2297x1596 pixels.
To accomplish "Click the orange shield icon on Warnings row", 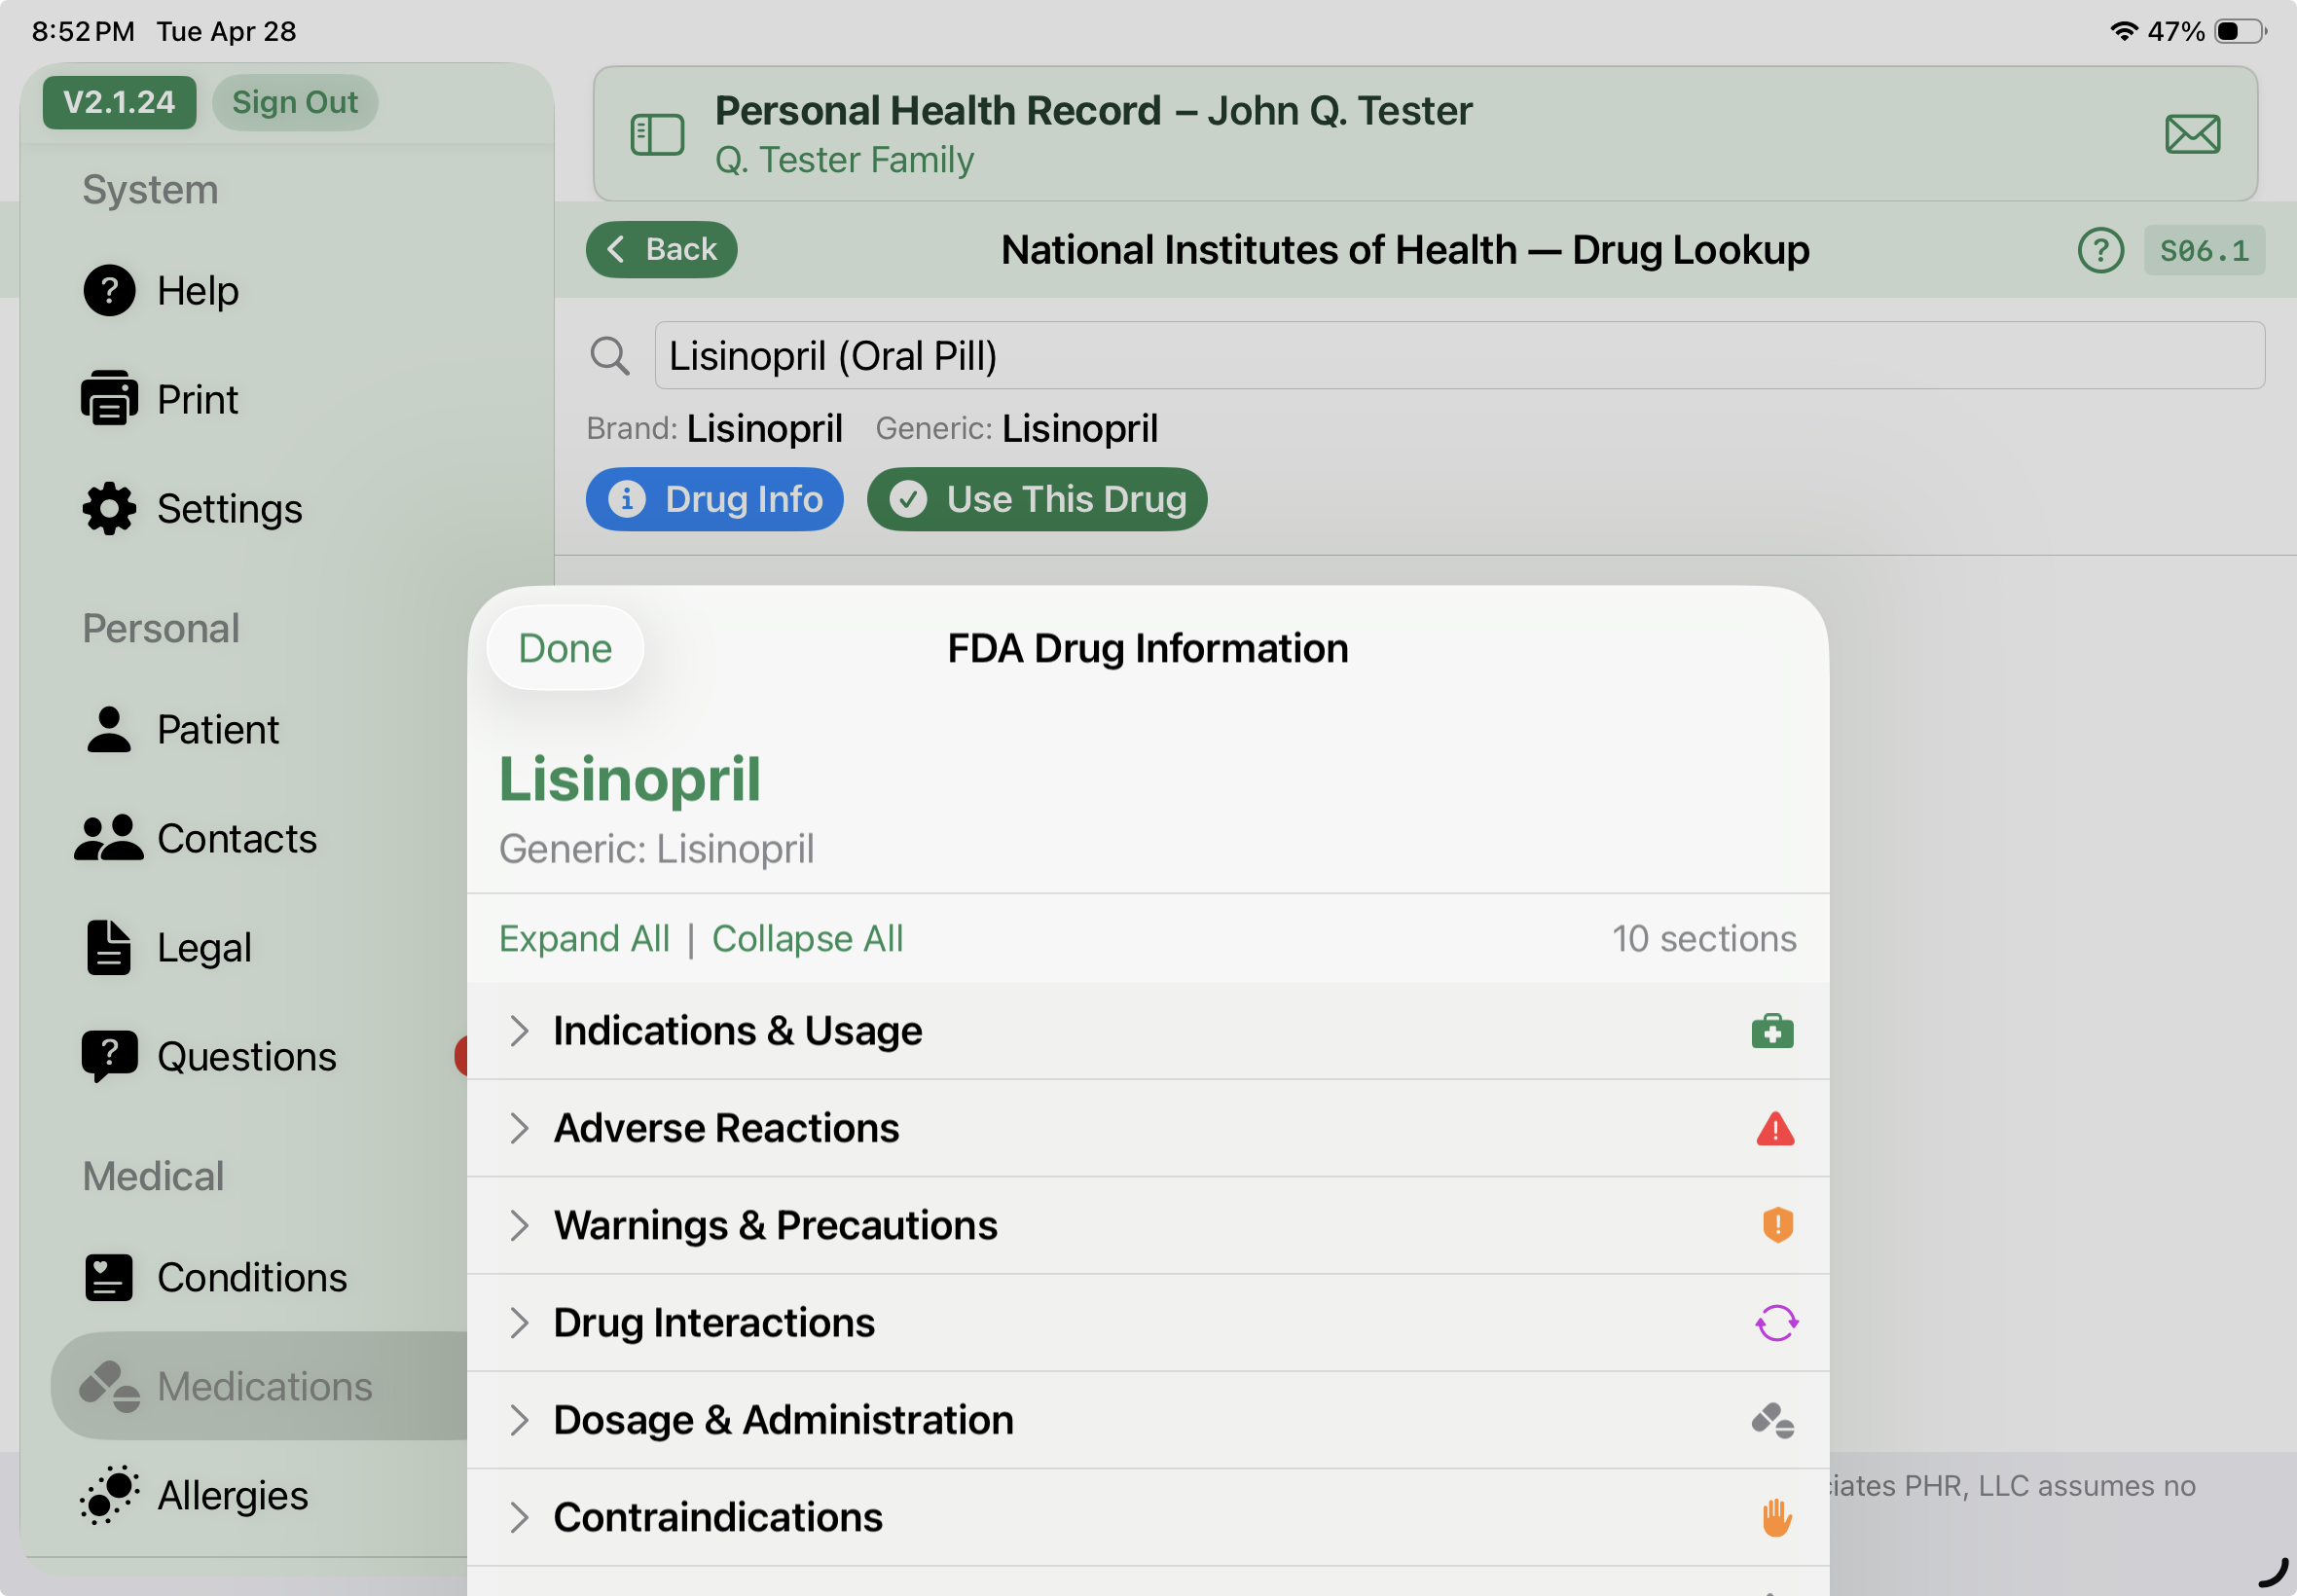I will [x=1777, y=1225].
